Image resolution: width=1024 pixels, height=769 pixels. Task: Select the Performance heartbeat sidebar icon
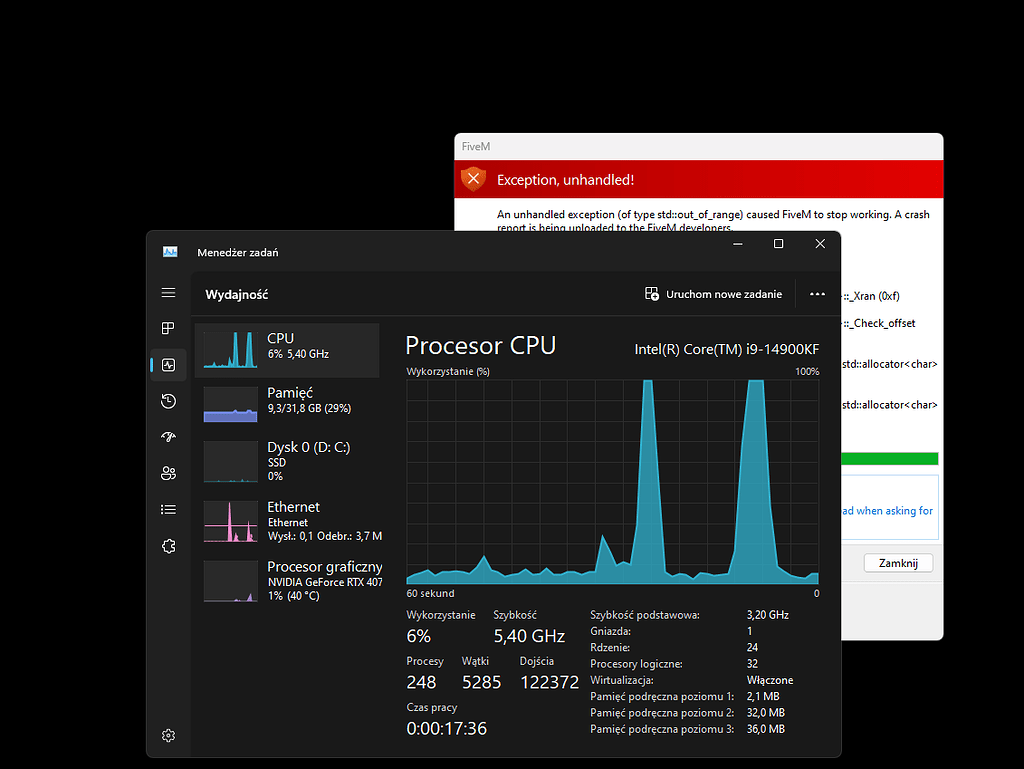tap(168, 365)
